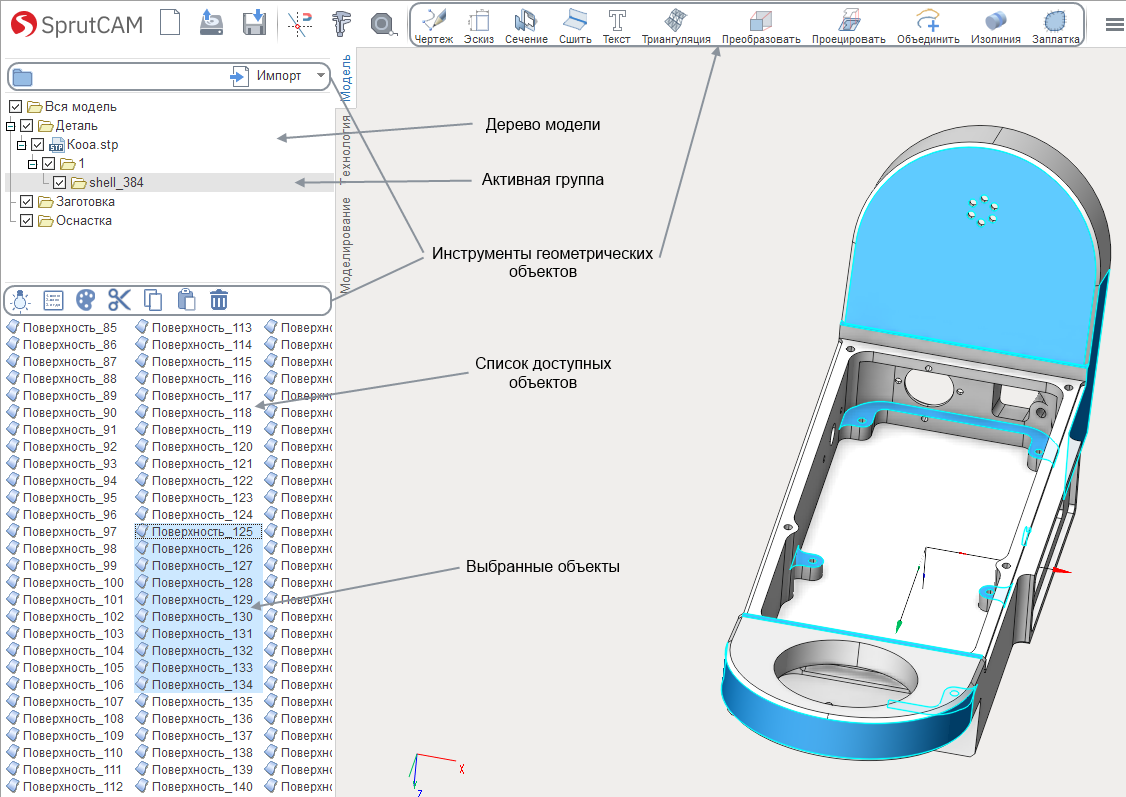Open the color palette icon
1126x797 pixels.
click(85, 299)
